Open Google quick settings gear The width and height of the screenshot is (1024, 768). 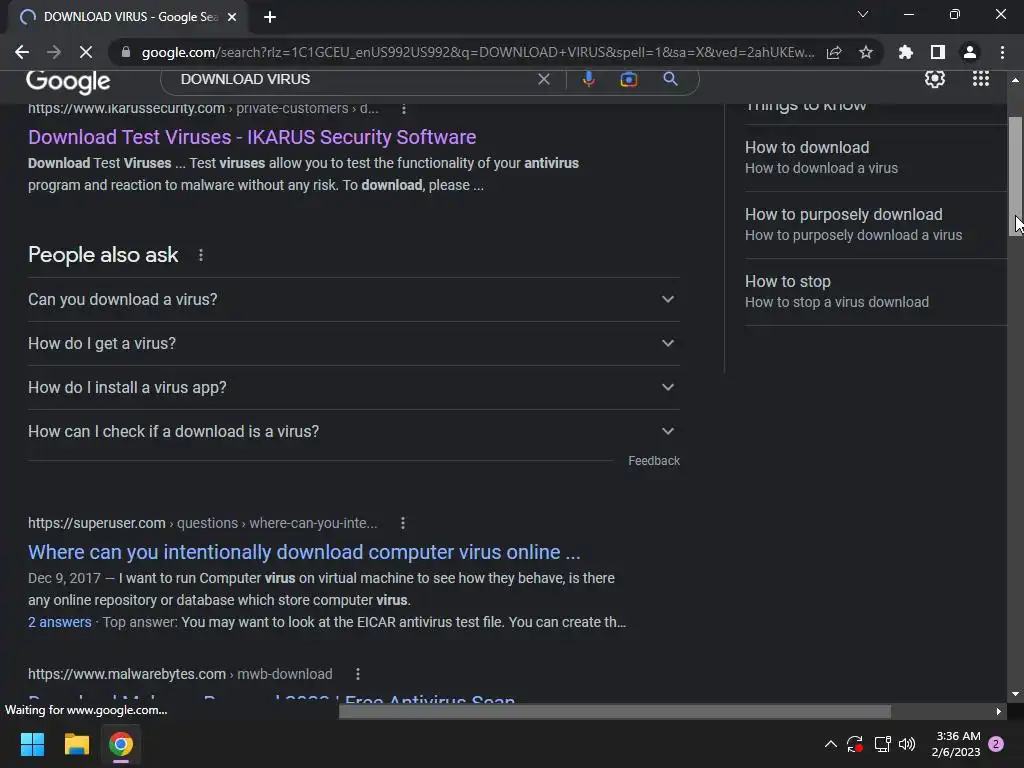coord(935,79)
